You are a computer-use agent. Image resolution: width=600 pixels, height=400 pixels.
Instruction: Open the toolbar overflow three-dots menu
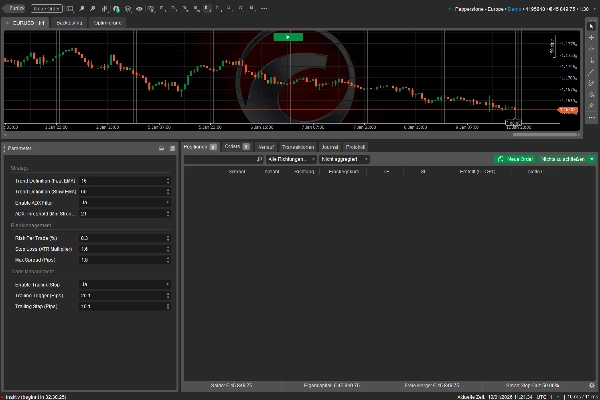pyautogui.click(x=264, y=8)
